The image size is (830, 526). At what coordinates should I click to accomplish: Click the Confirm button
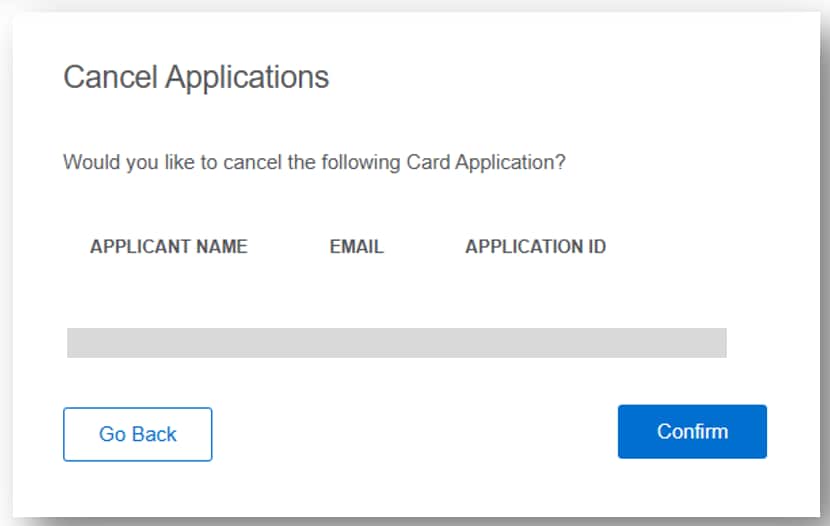point(692,432)
